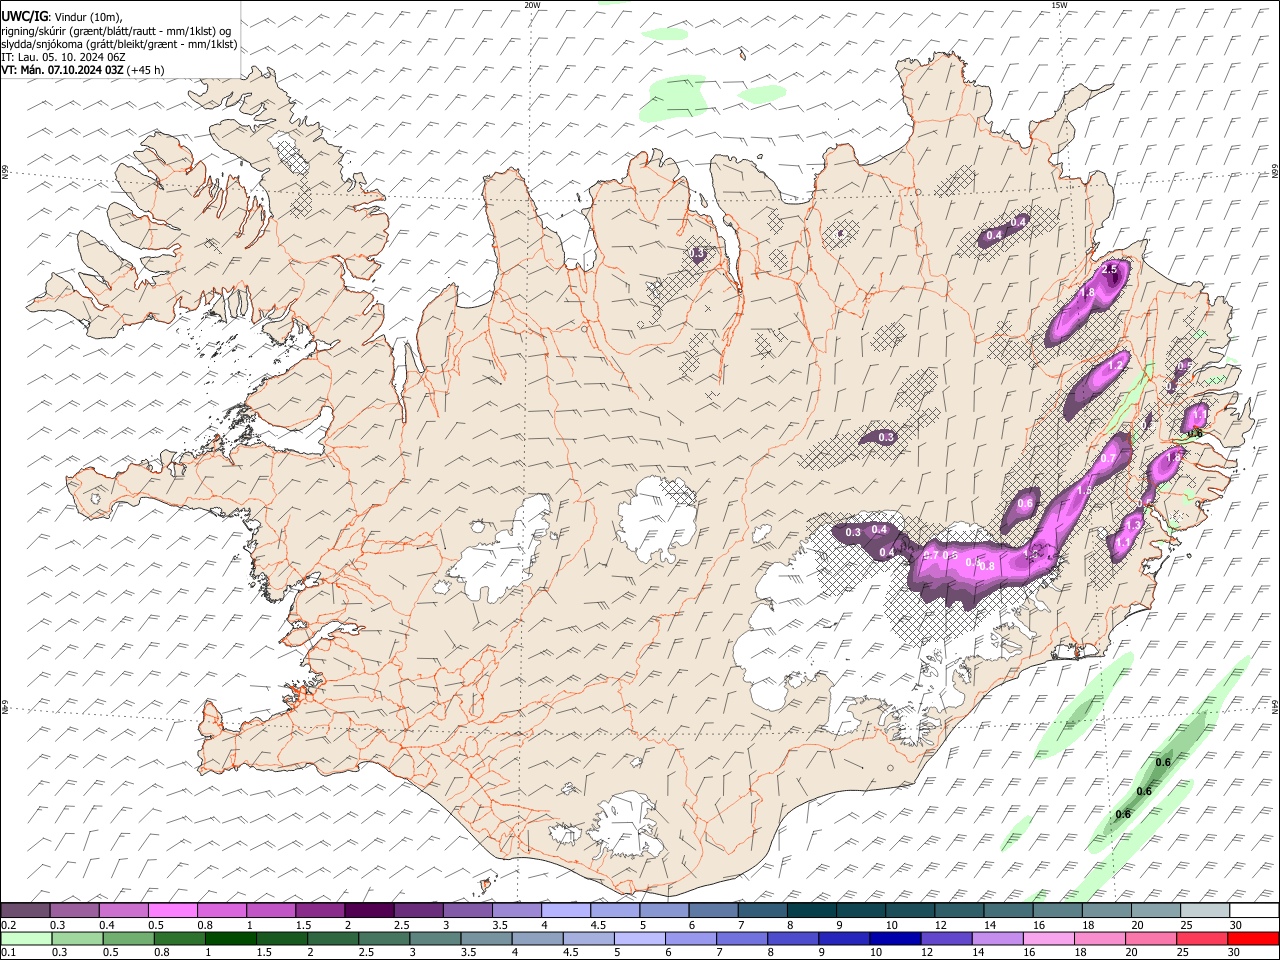1280x960 pixels.
Task: Click the 'VT: Mán. 07.10.2024 03Z' line
Action: (63, 70)
